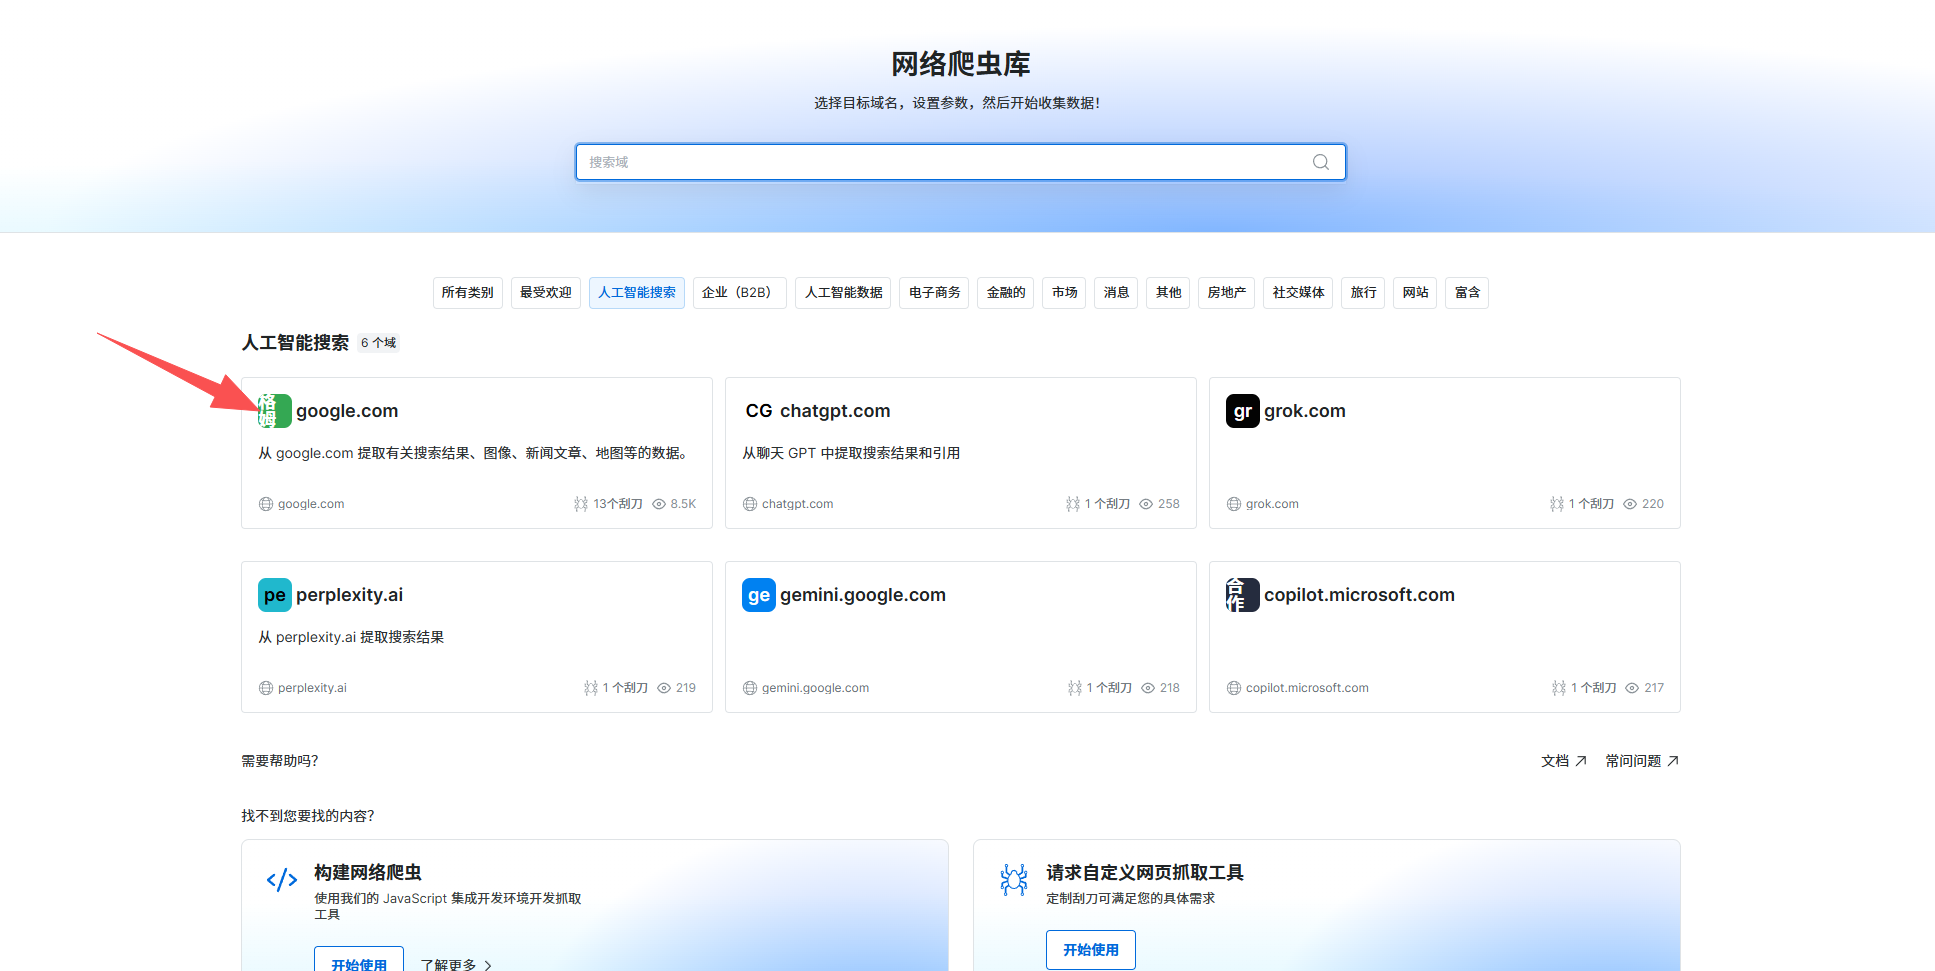Click the gr icon on grok.com card
This screenshot has width=1935, height=971.
point(1242,411)
